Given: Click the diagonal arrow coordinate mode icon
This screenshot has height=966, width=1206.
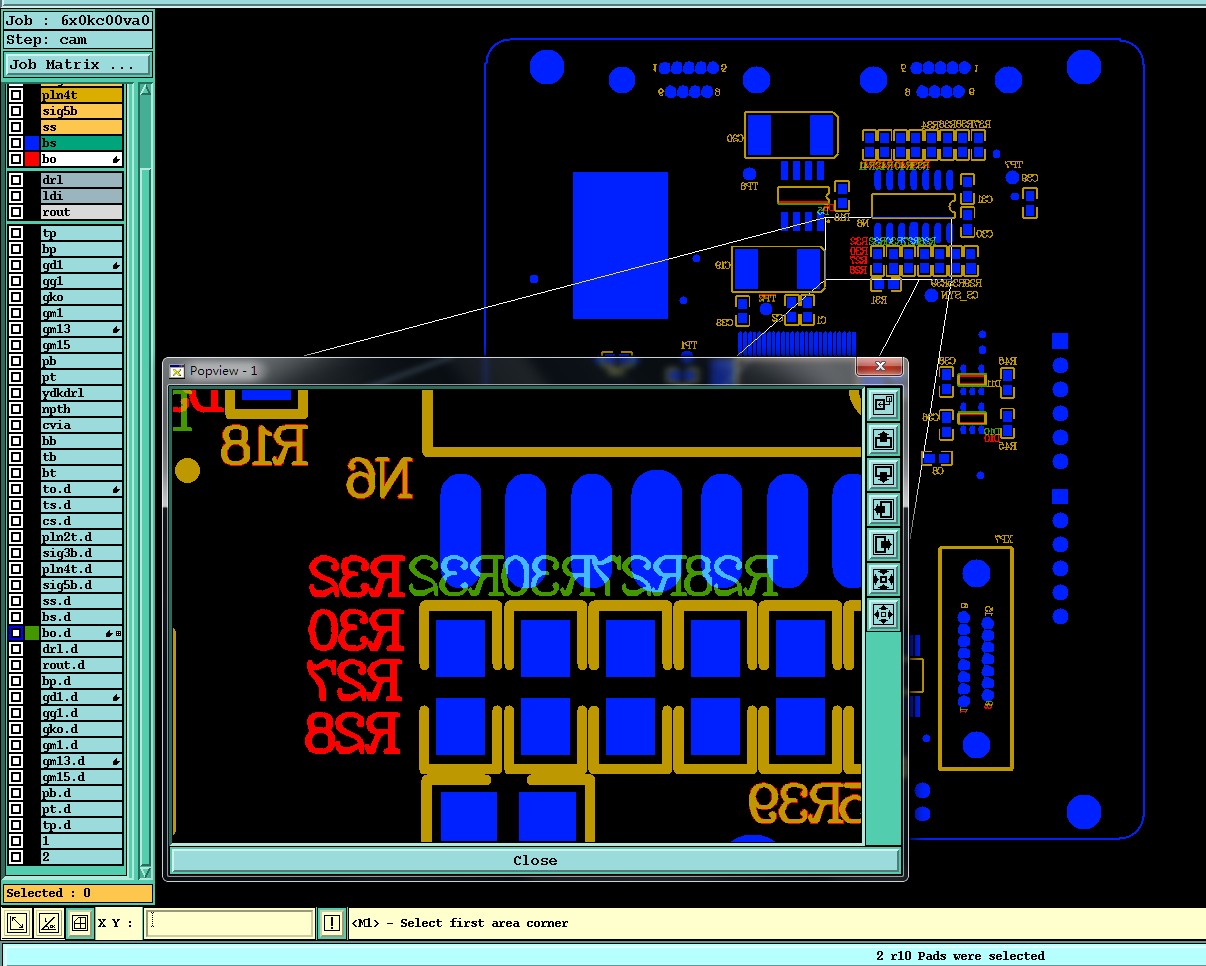Looking at the screenshot, I should pos(17,923).
